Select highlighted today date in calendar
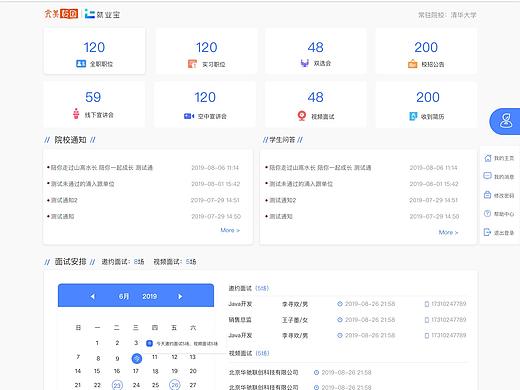Screen dimensions: 520x390 [137, 359]
